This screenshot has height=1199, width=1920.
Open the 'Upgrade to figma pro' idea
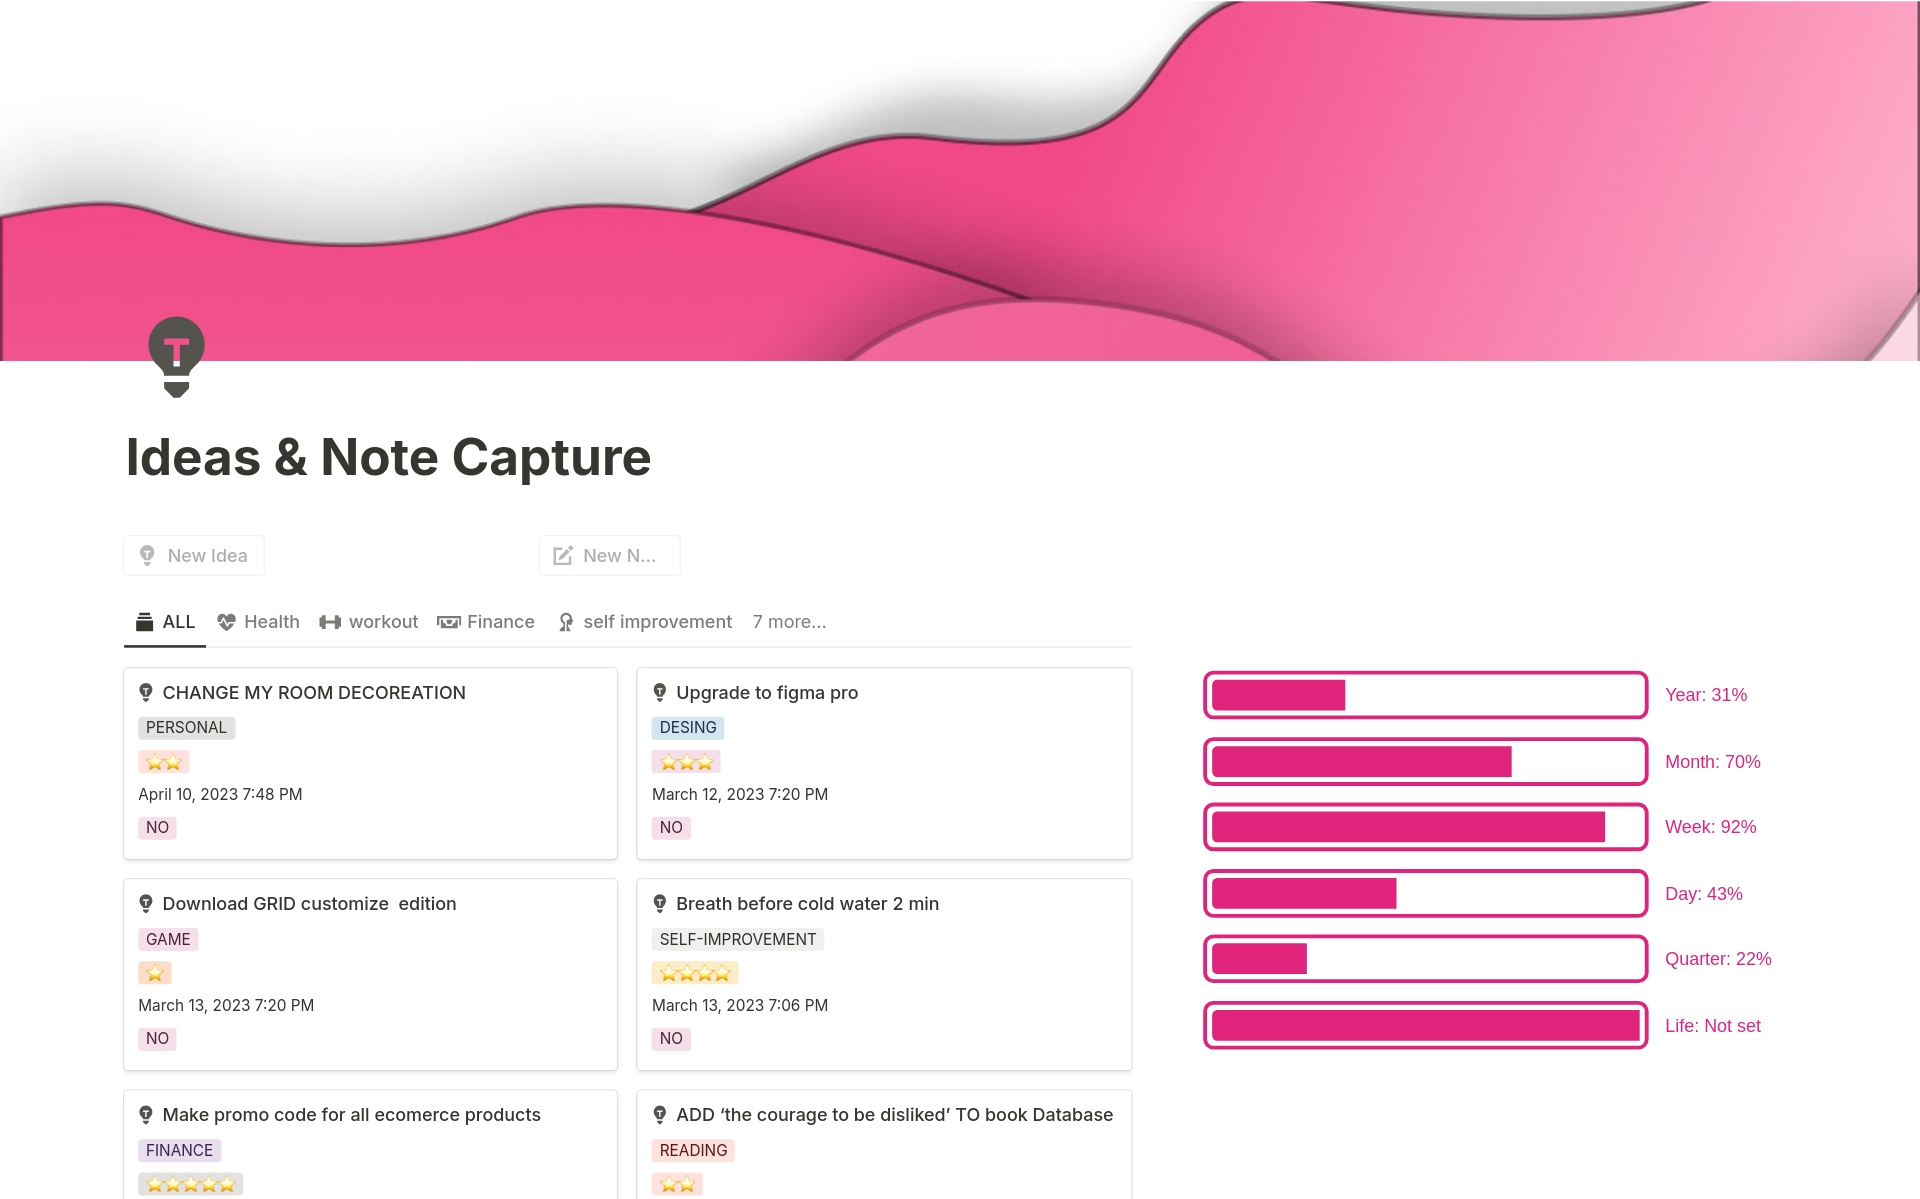(x=767, y=693)
